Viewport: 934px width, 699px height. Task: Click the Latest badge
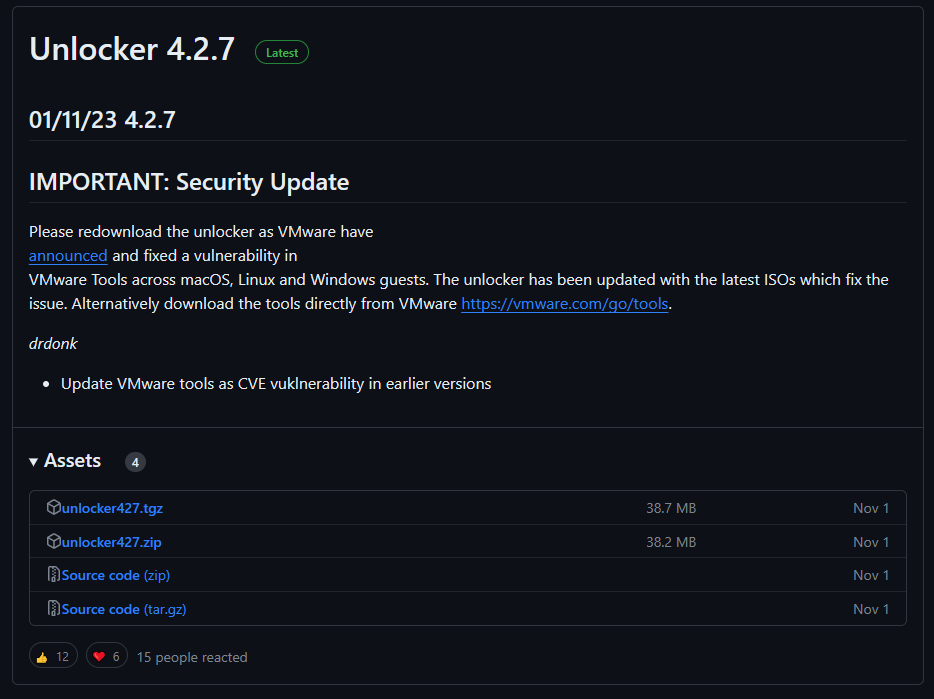coord(282,52)
